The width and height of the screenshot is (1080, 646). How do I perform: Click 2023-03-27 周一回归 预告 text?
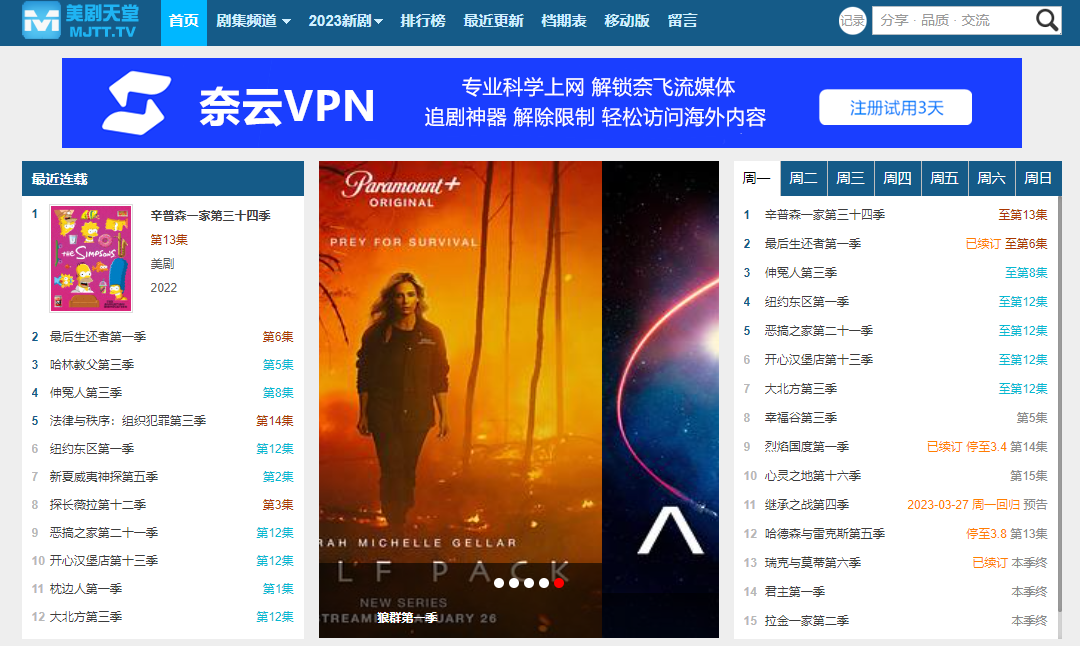(x=977, y=505)
